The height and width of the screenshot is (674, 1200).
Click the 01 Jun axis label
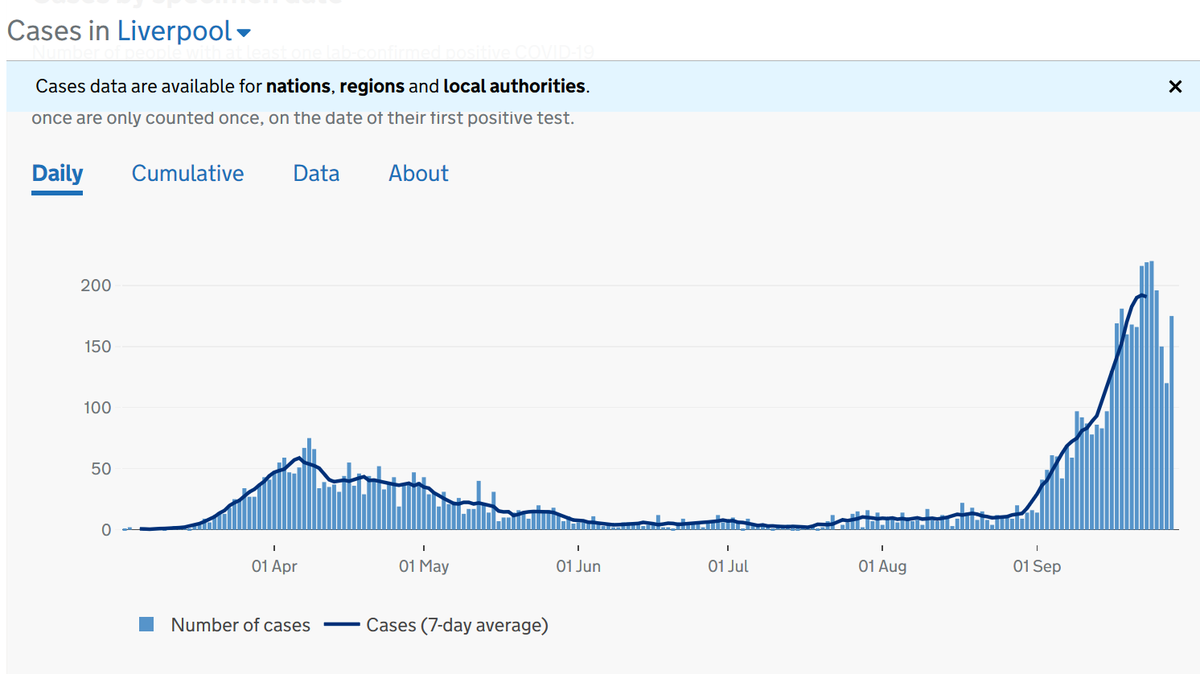click(578, 566)
